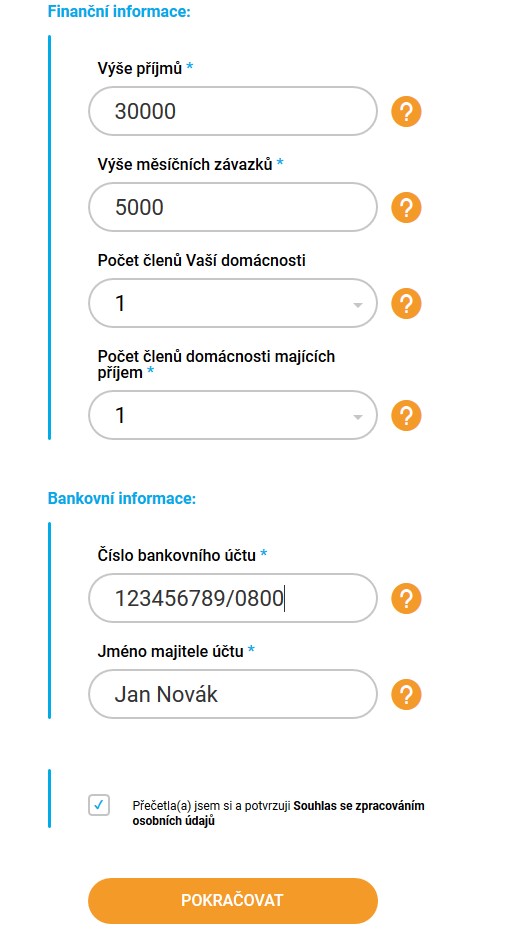
Task: Click the account owner field Jan Novák
Action: [x=233, y=695]
